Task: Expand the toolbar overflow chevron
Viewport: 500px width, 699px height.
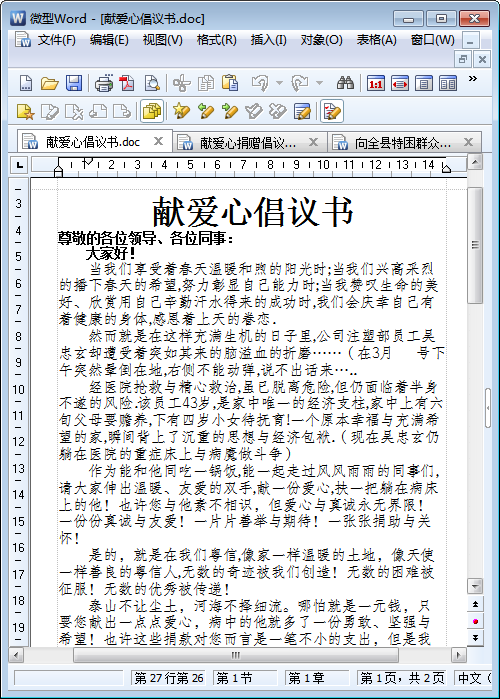Action: coord(473,79)
